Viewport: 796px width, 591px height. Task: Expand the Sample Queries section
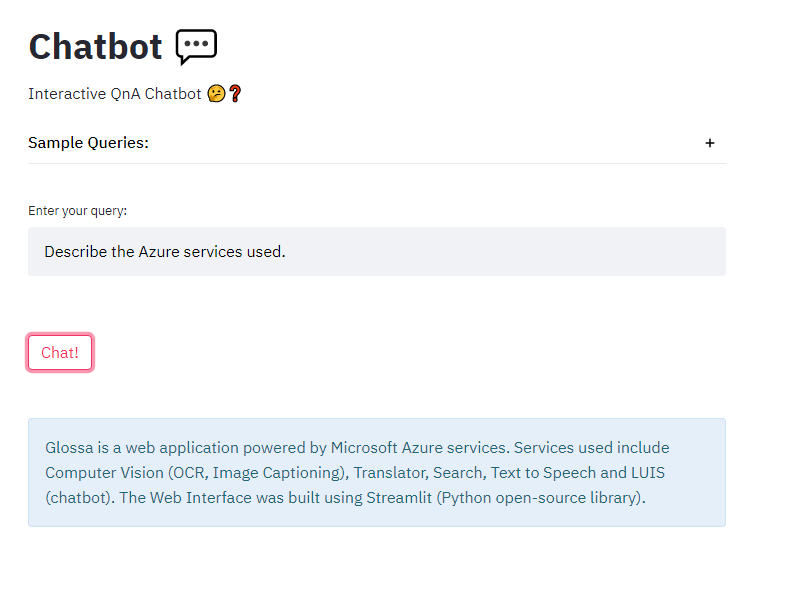(89, 143)
